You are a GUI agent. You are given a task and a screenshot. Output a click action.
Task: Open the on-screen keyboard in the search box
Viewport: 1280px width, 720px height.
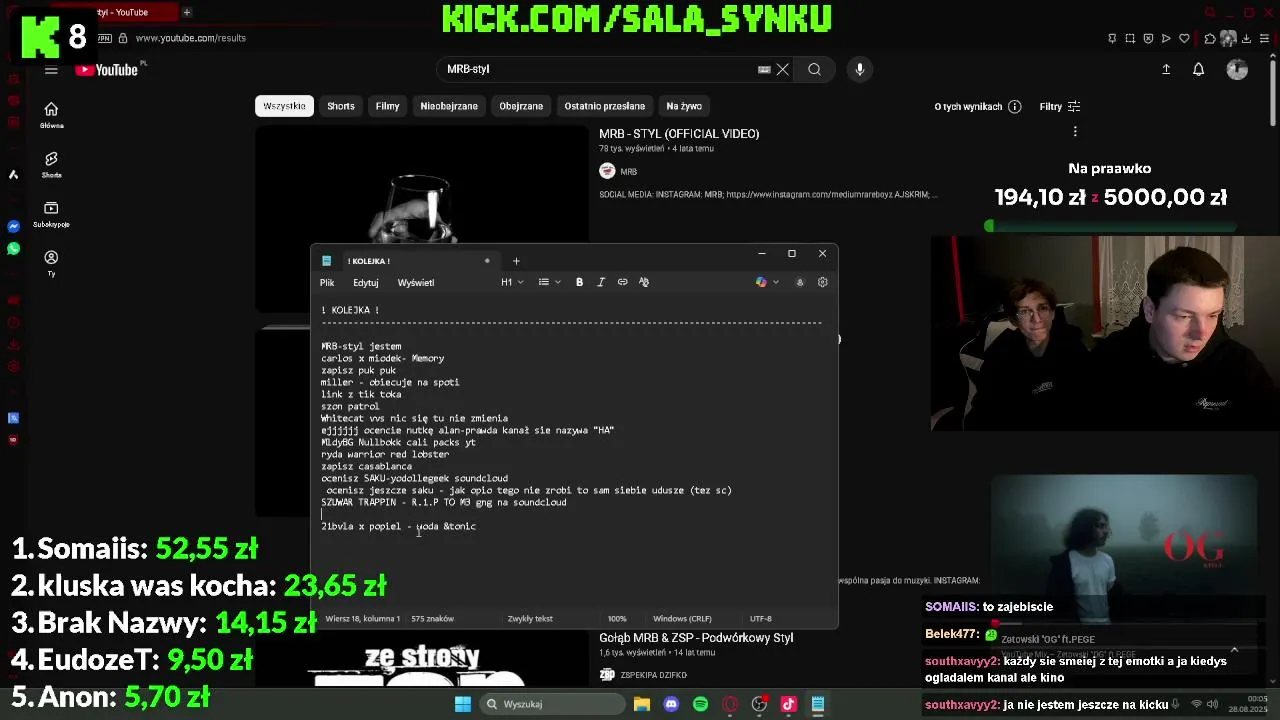tap(764, 69)
